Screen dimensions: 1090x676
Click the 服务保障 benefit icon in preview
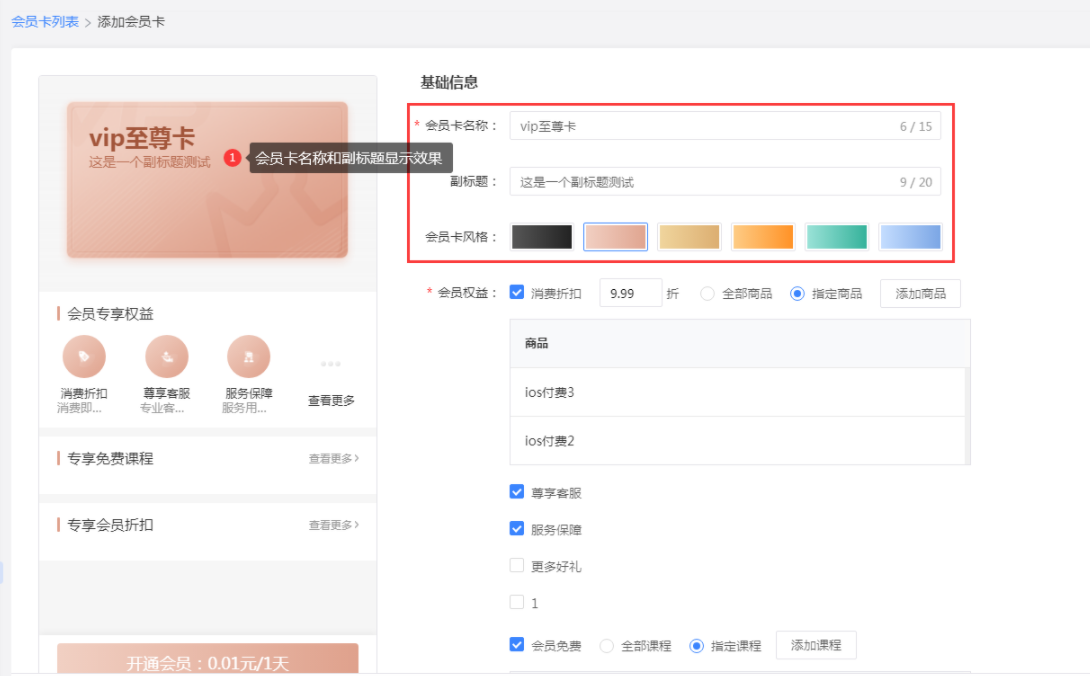(x=248, y=357)
